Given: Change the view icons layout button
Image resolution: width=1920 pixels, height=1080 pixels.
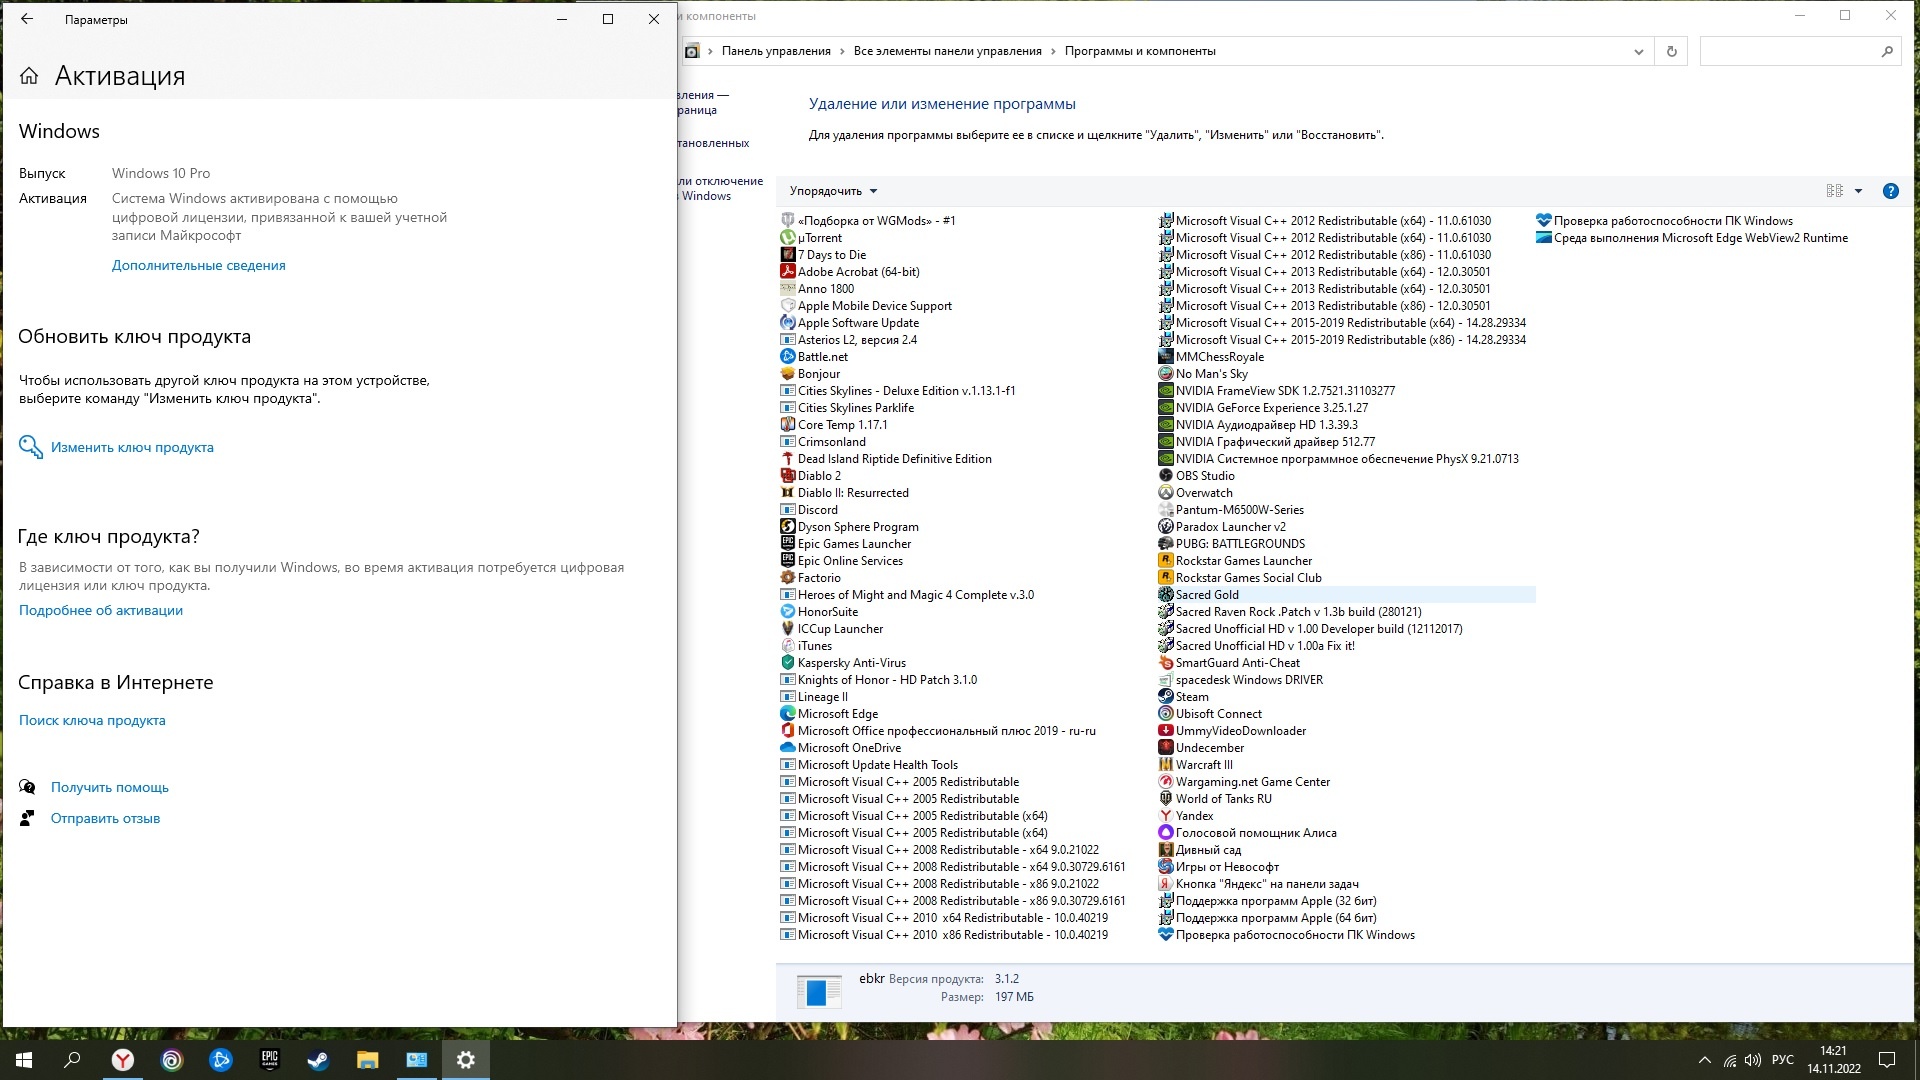Looking at the screenshot, I should [1834, 191].
